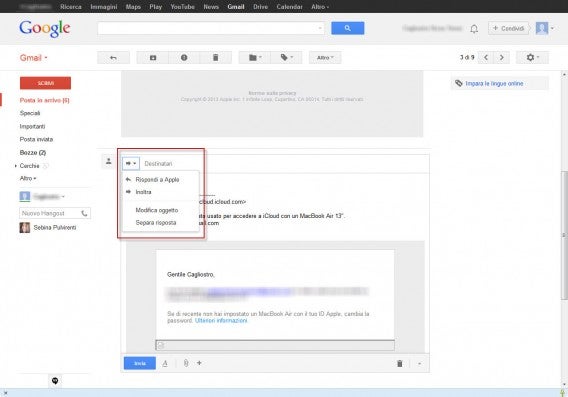Click into the Google search field
The height and width of the screenshot is (397, 568).
pos(210,28)
